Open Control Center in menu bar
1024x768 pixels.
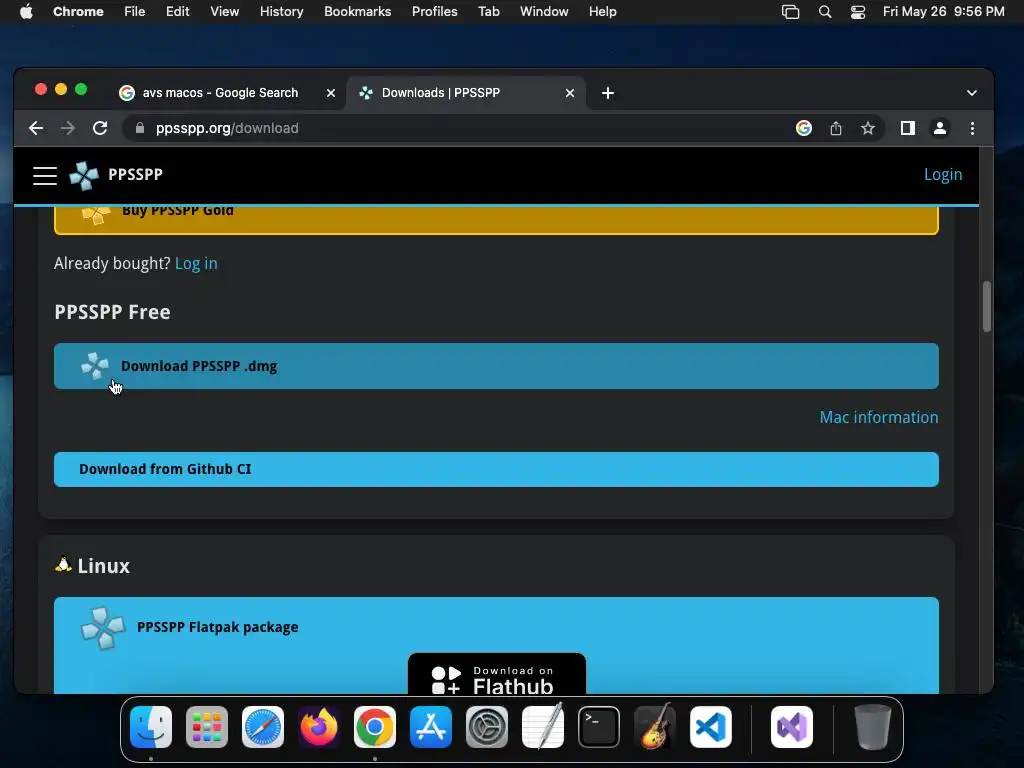pos(857,12)
